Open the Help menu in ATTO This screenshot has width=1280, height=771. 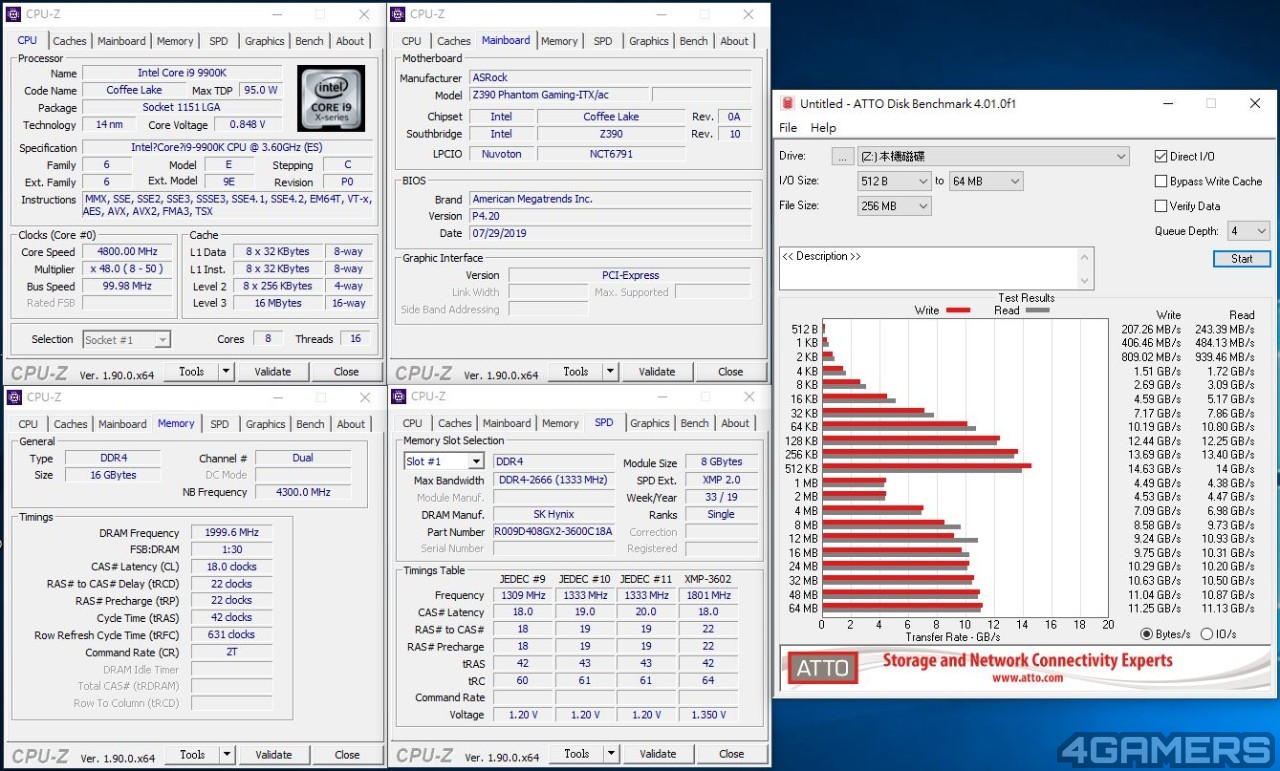tap(823, 128)
